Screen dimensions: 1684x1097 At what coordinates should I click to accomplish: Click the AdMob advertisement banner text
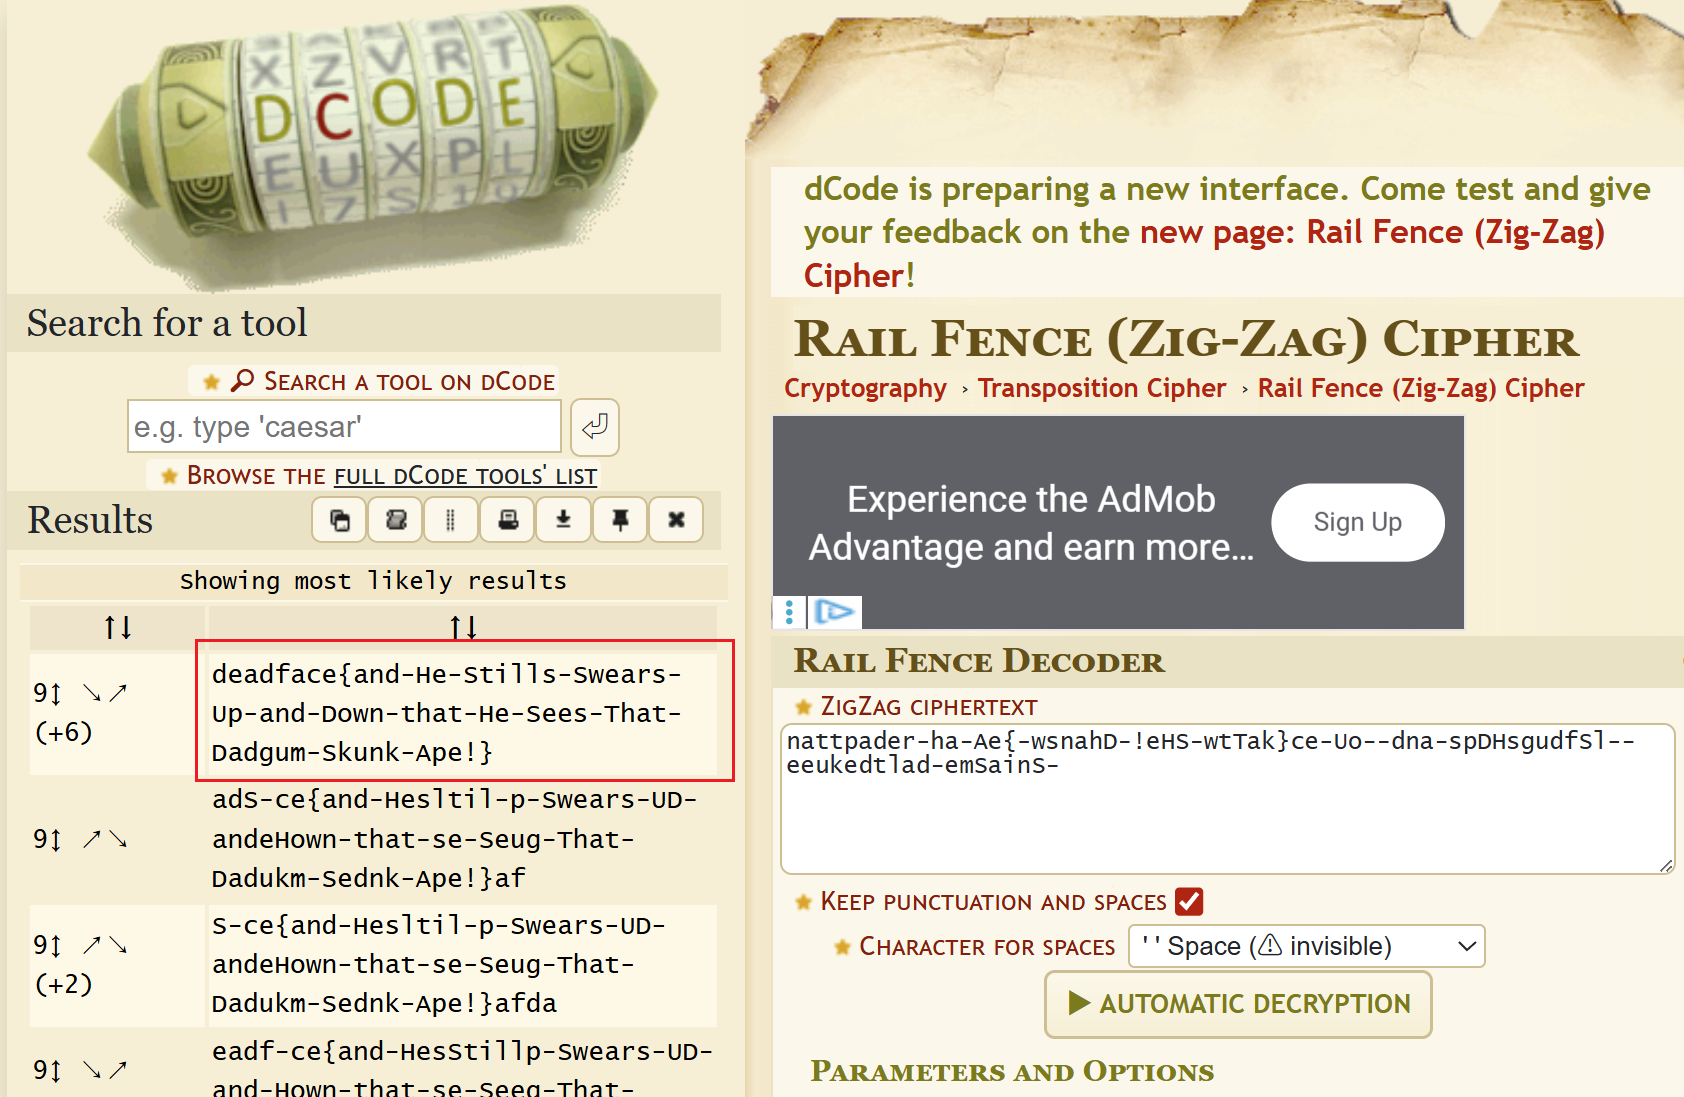pos(1031,523)
